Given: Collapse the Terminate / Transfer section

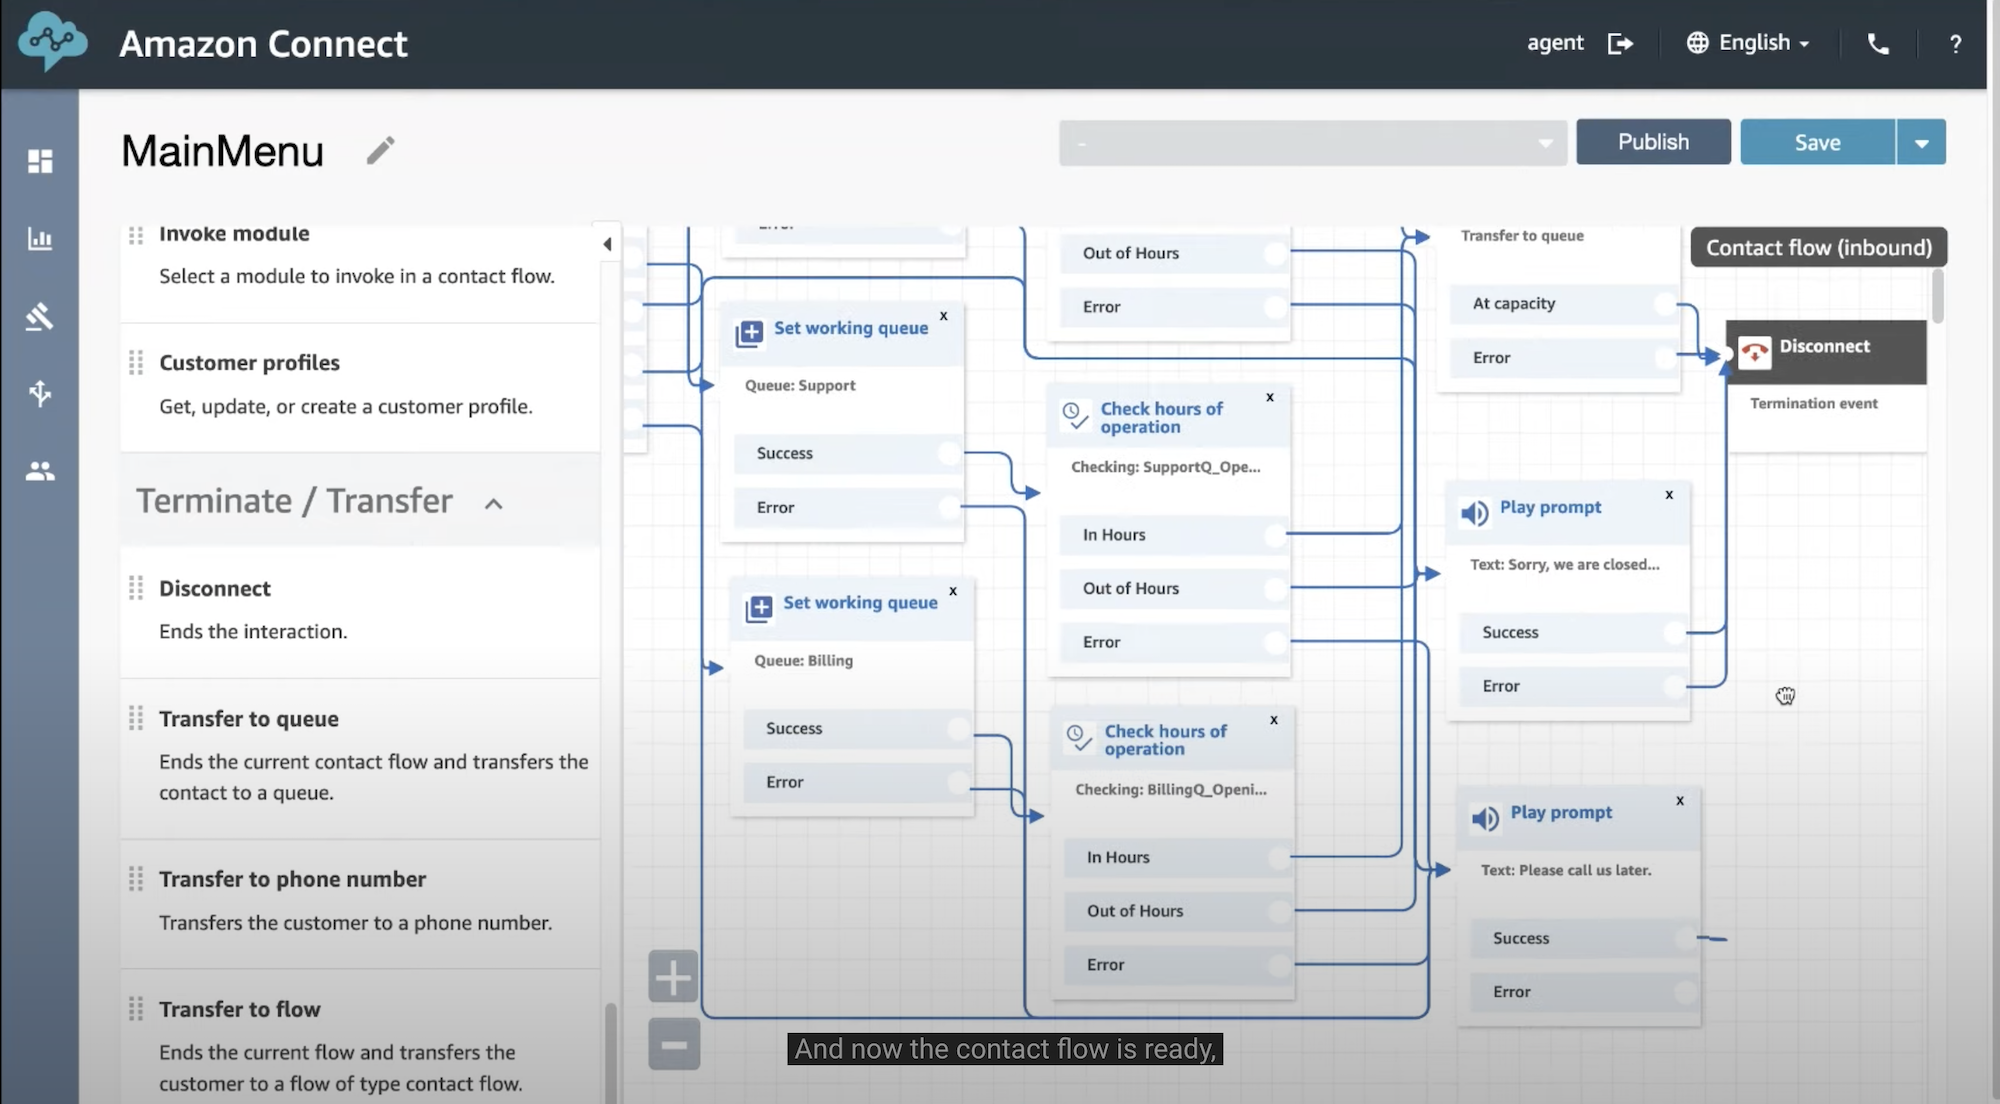Looking at the screenshot, I should (493, 503).
